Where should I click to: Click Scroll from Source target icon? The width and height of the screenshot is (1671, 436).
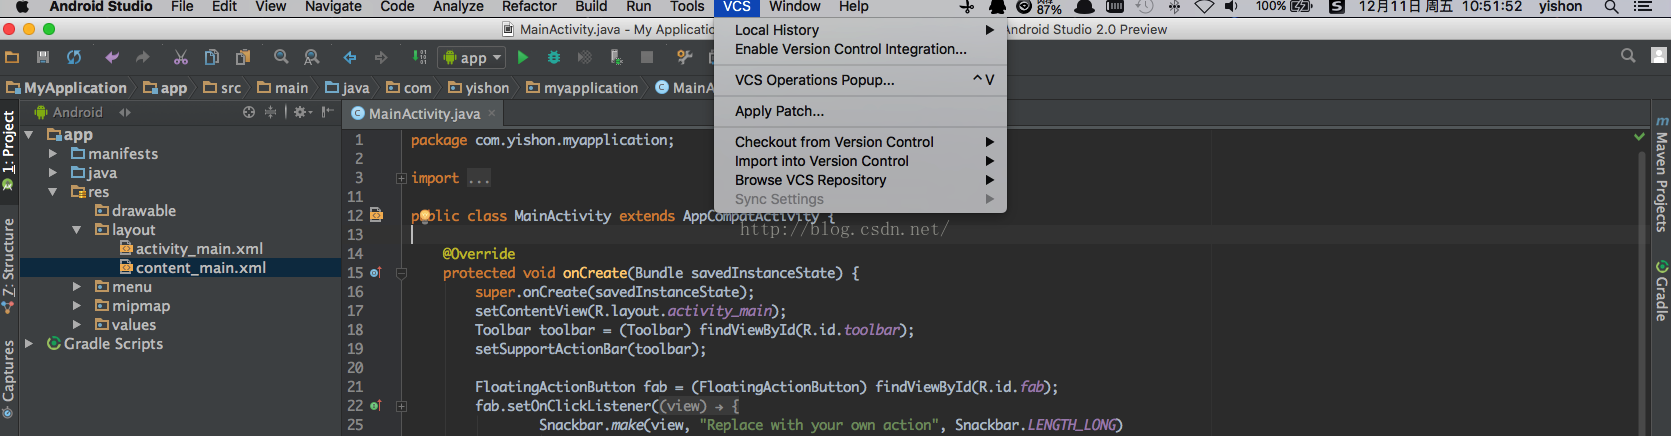pos(249,112)
